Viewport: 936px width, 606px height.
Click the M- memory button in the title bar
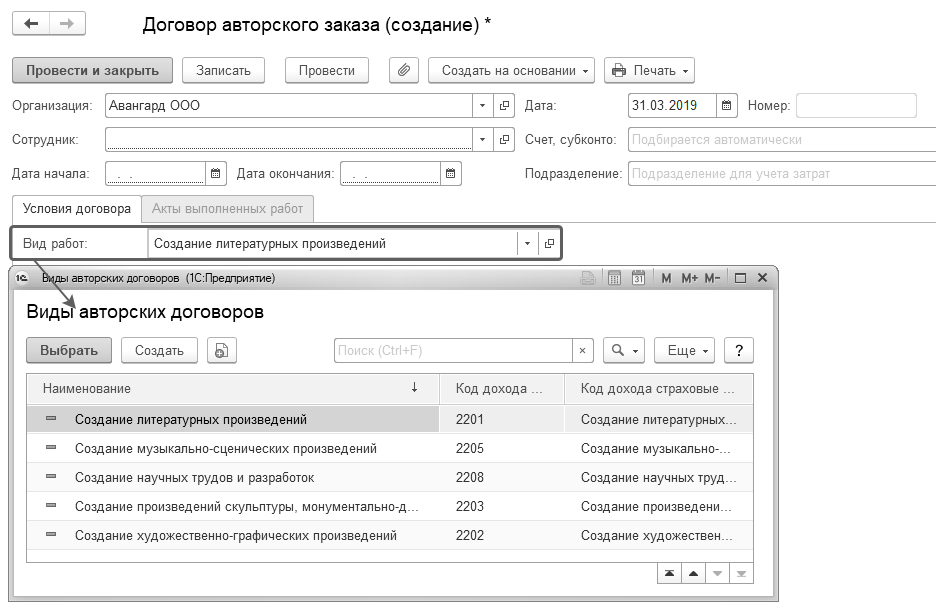pyautogui.click(x=712, y=278)
